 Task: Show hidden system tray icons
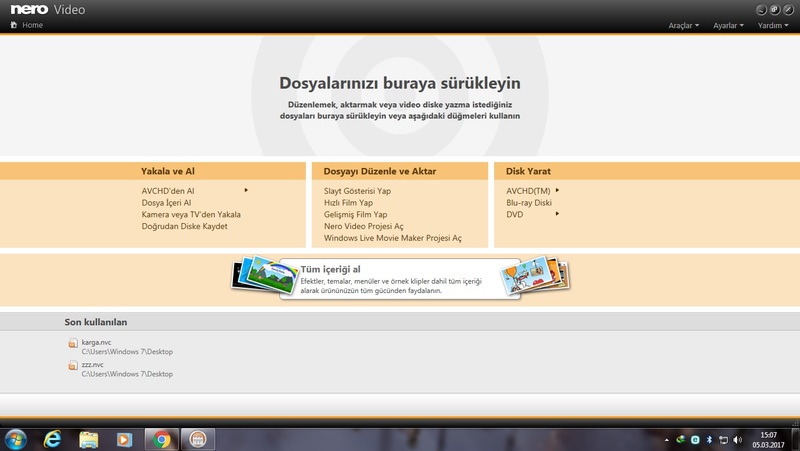[666, 440]
